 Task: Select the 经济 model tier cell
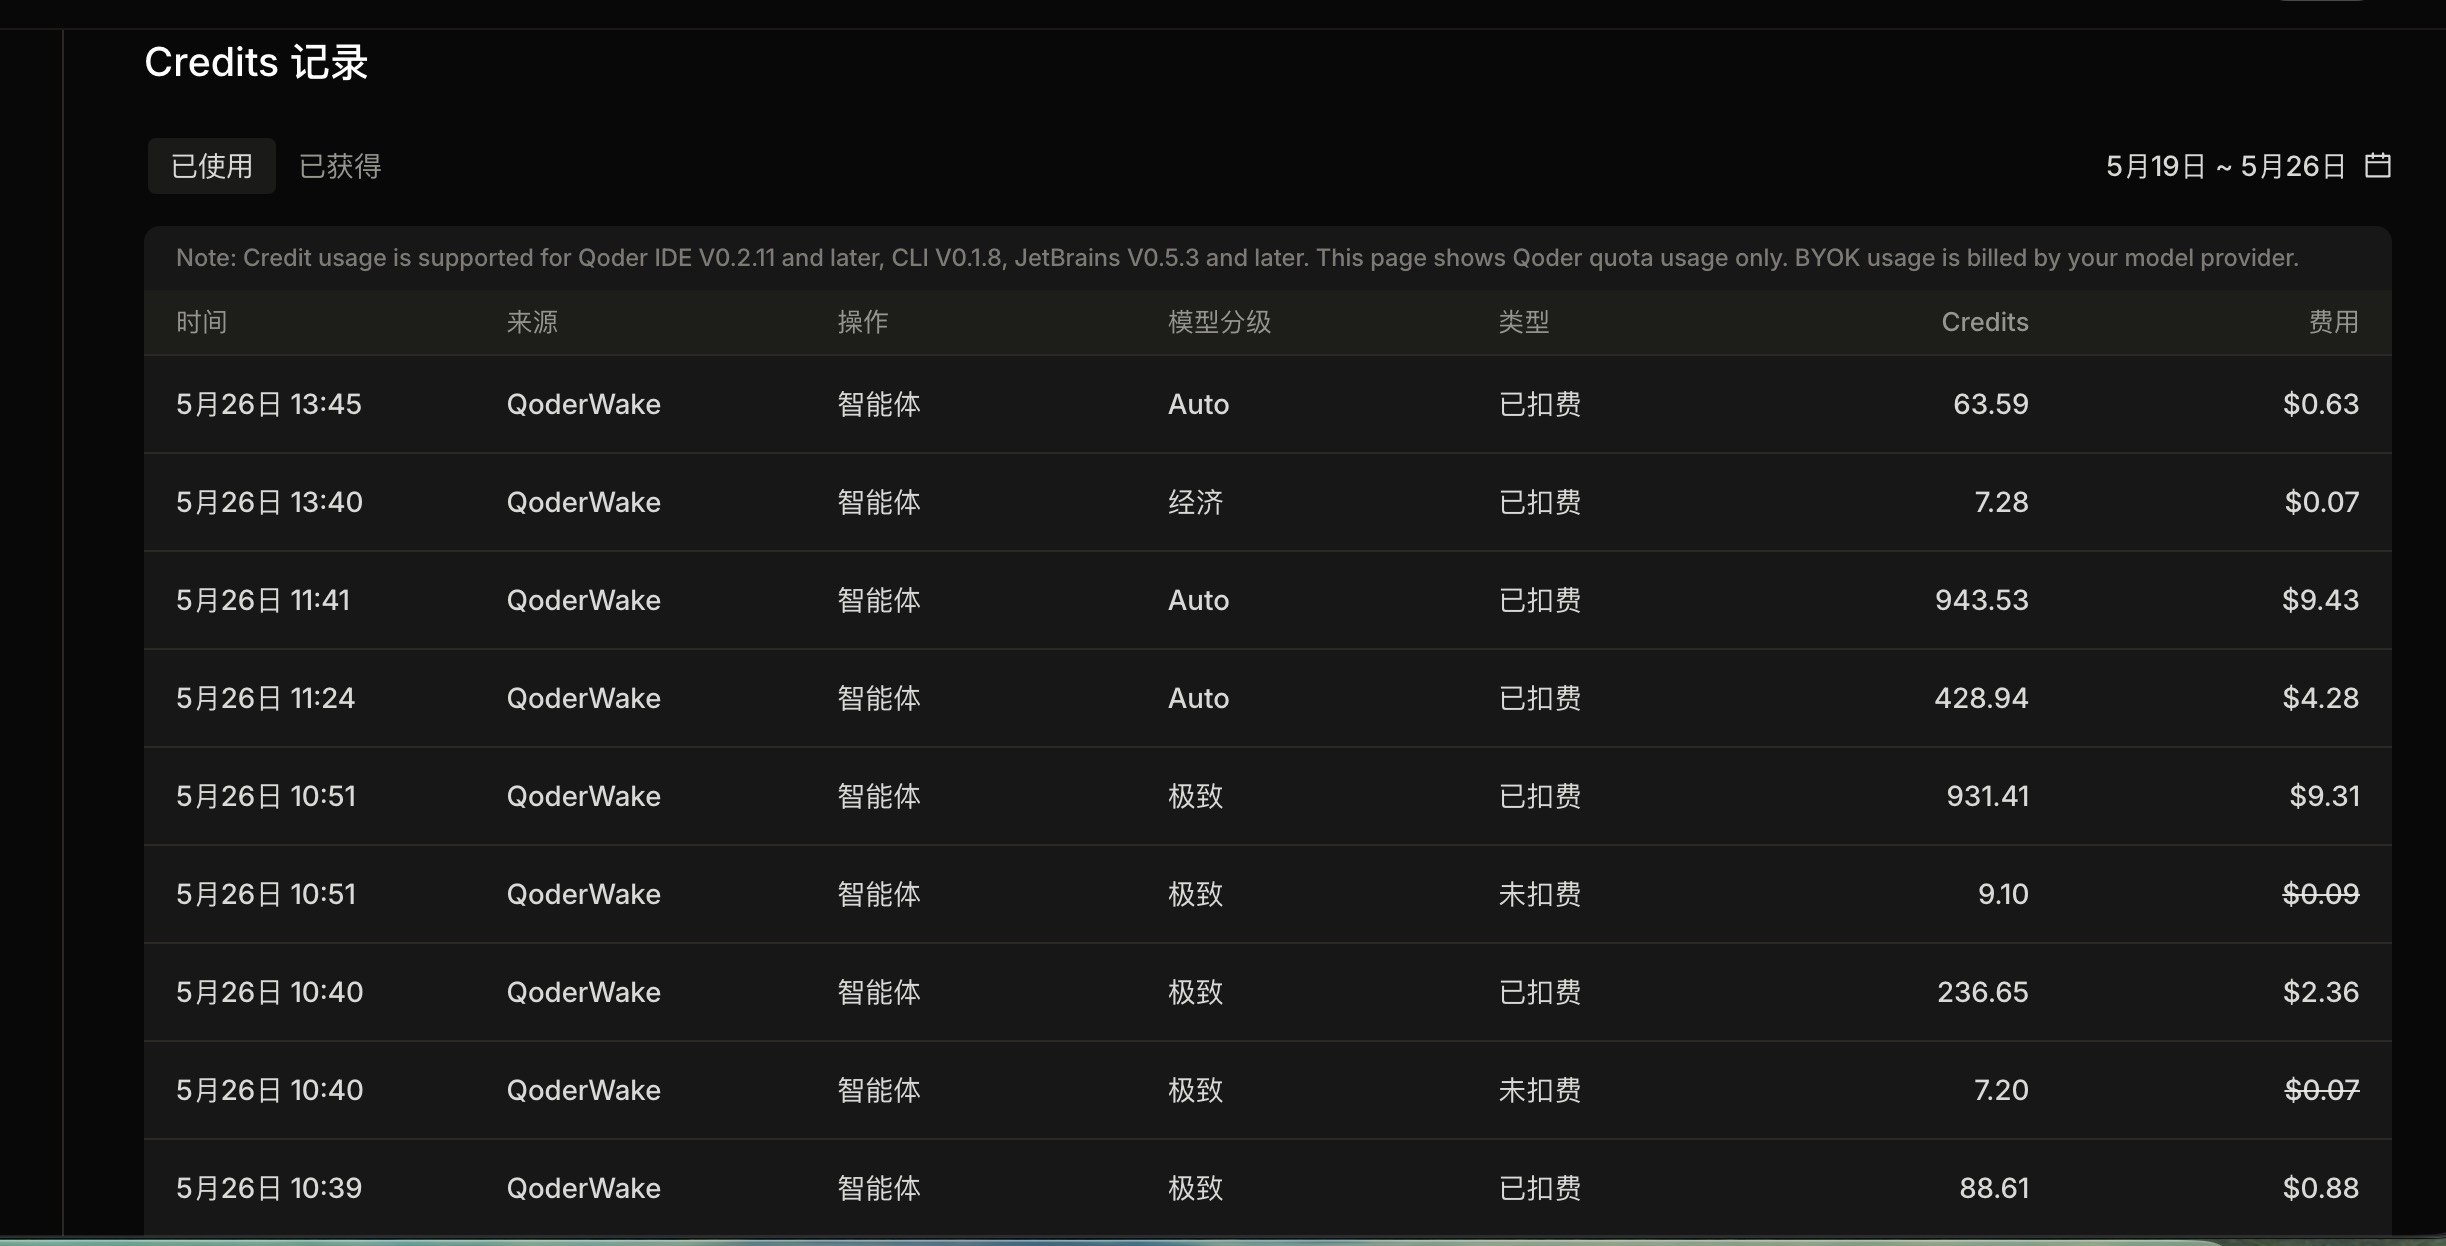pyautogui.click(x=1196, y=502)
